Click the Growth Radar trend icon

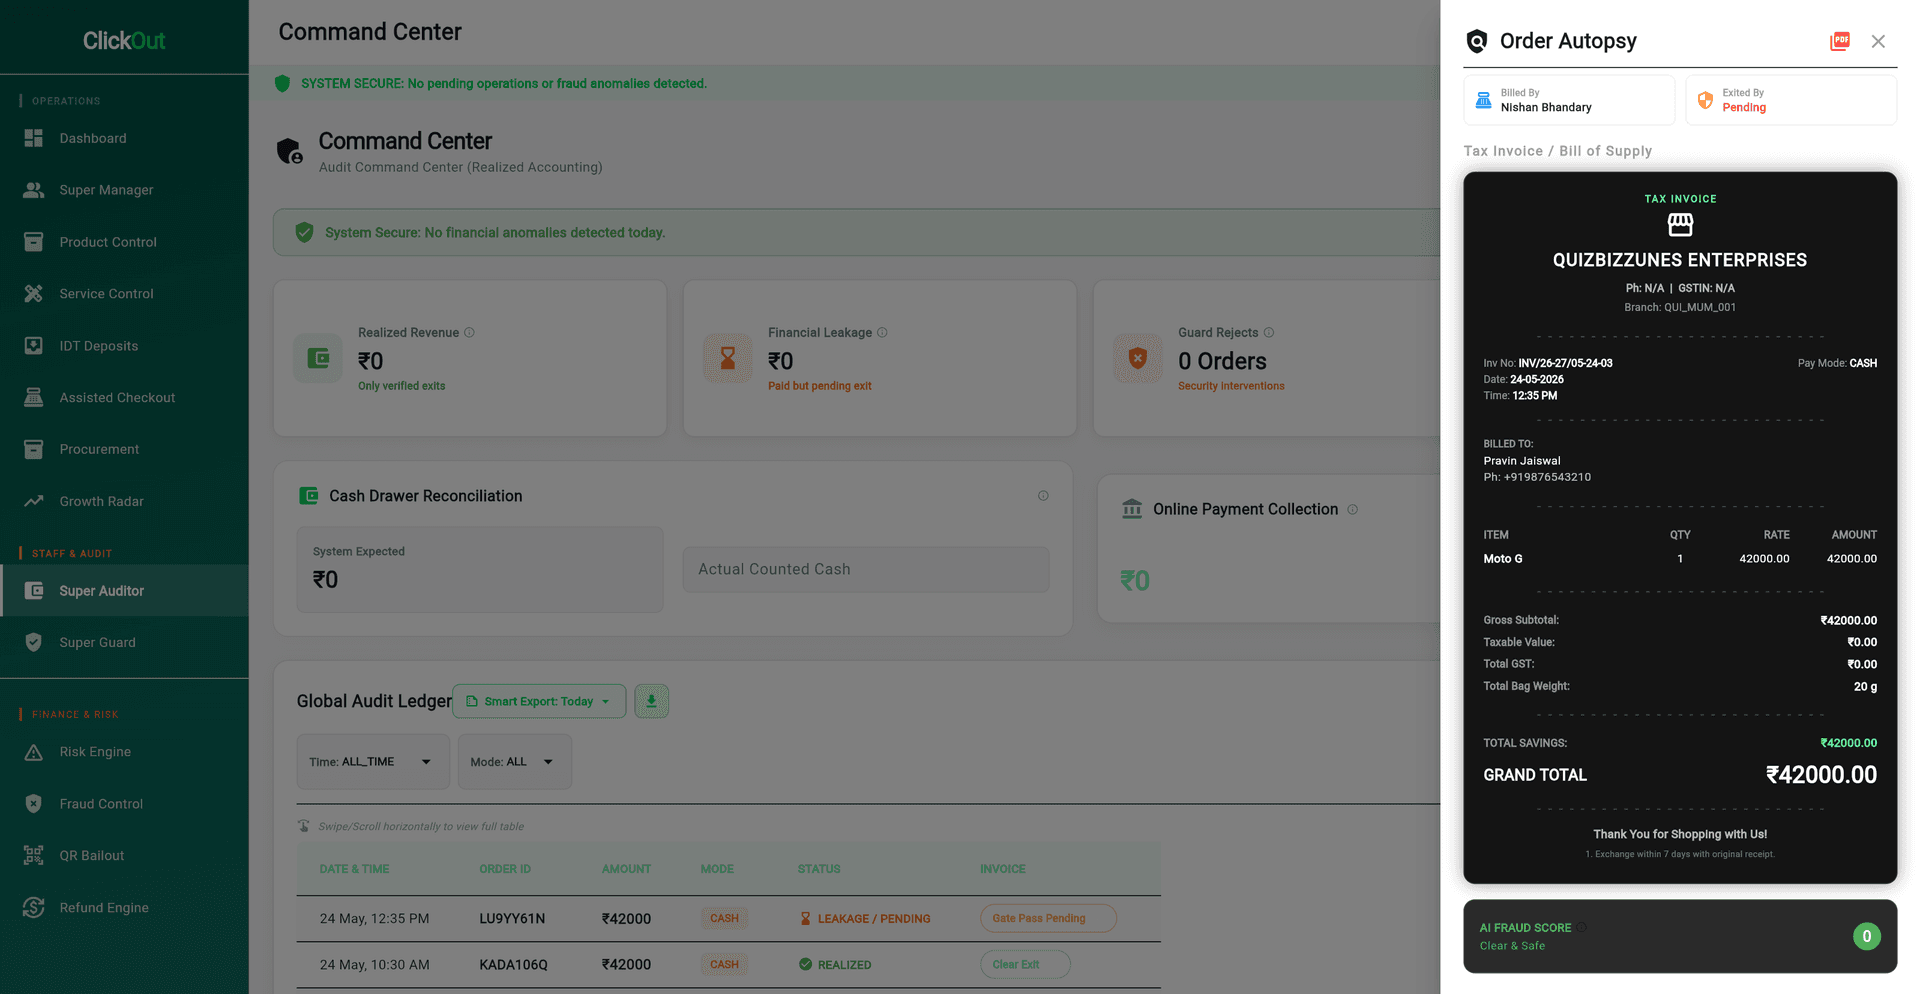(x=34, y=501)
